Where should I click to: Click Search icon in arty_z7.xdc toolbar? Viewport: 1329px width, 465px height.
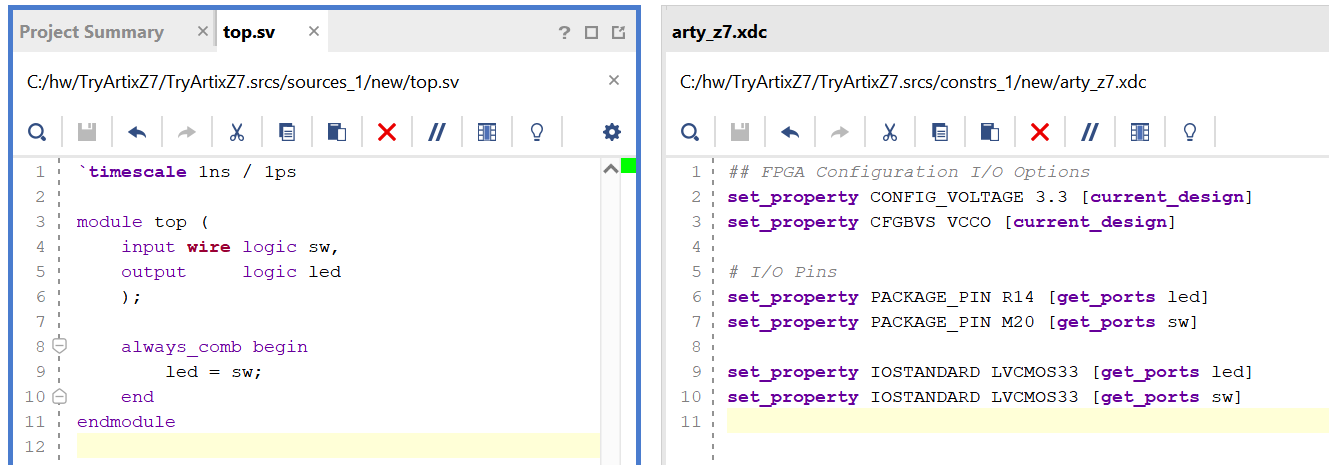tap(690, 132)
